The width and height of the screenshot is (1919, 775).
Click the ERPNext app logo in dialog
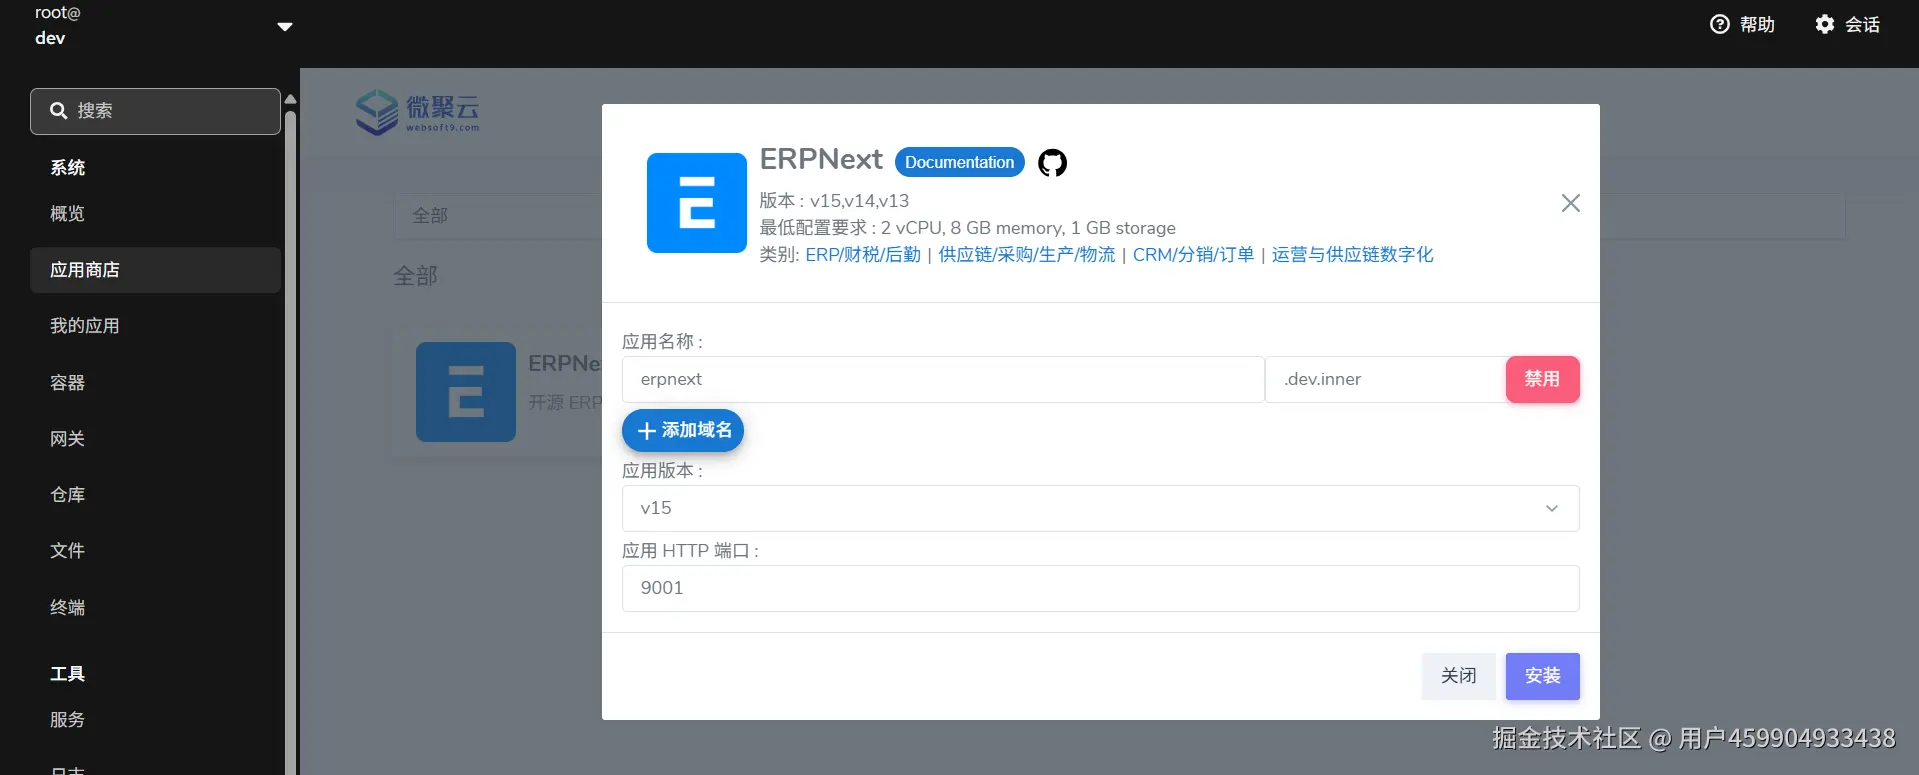697,203
